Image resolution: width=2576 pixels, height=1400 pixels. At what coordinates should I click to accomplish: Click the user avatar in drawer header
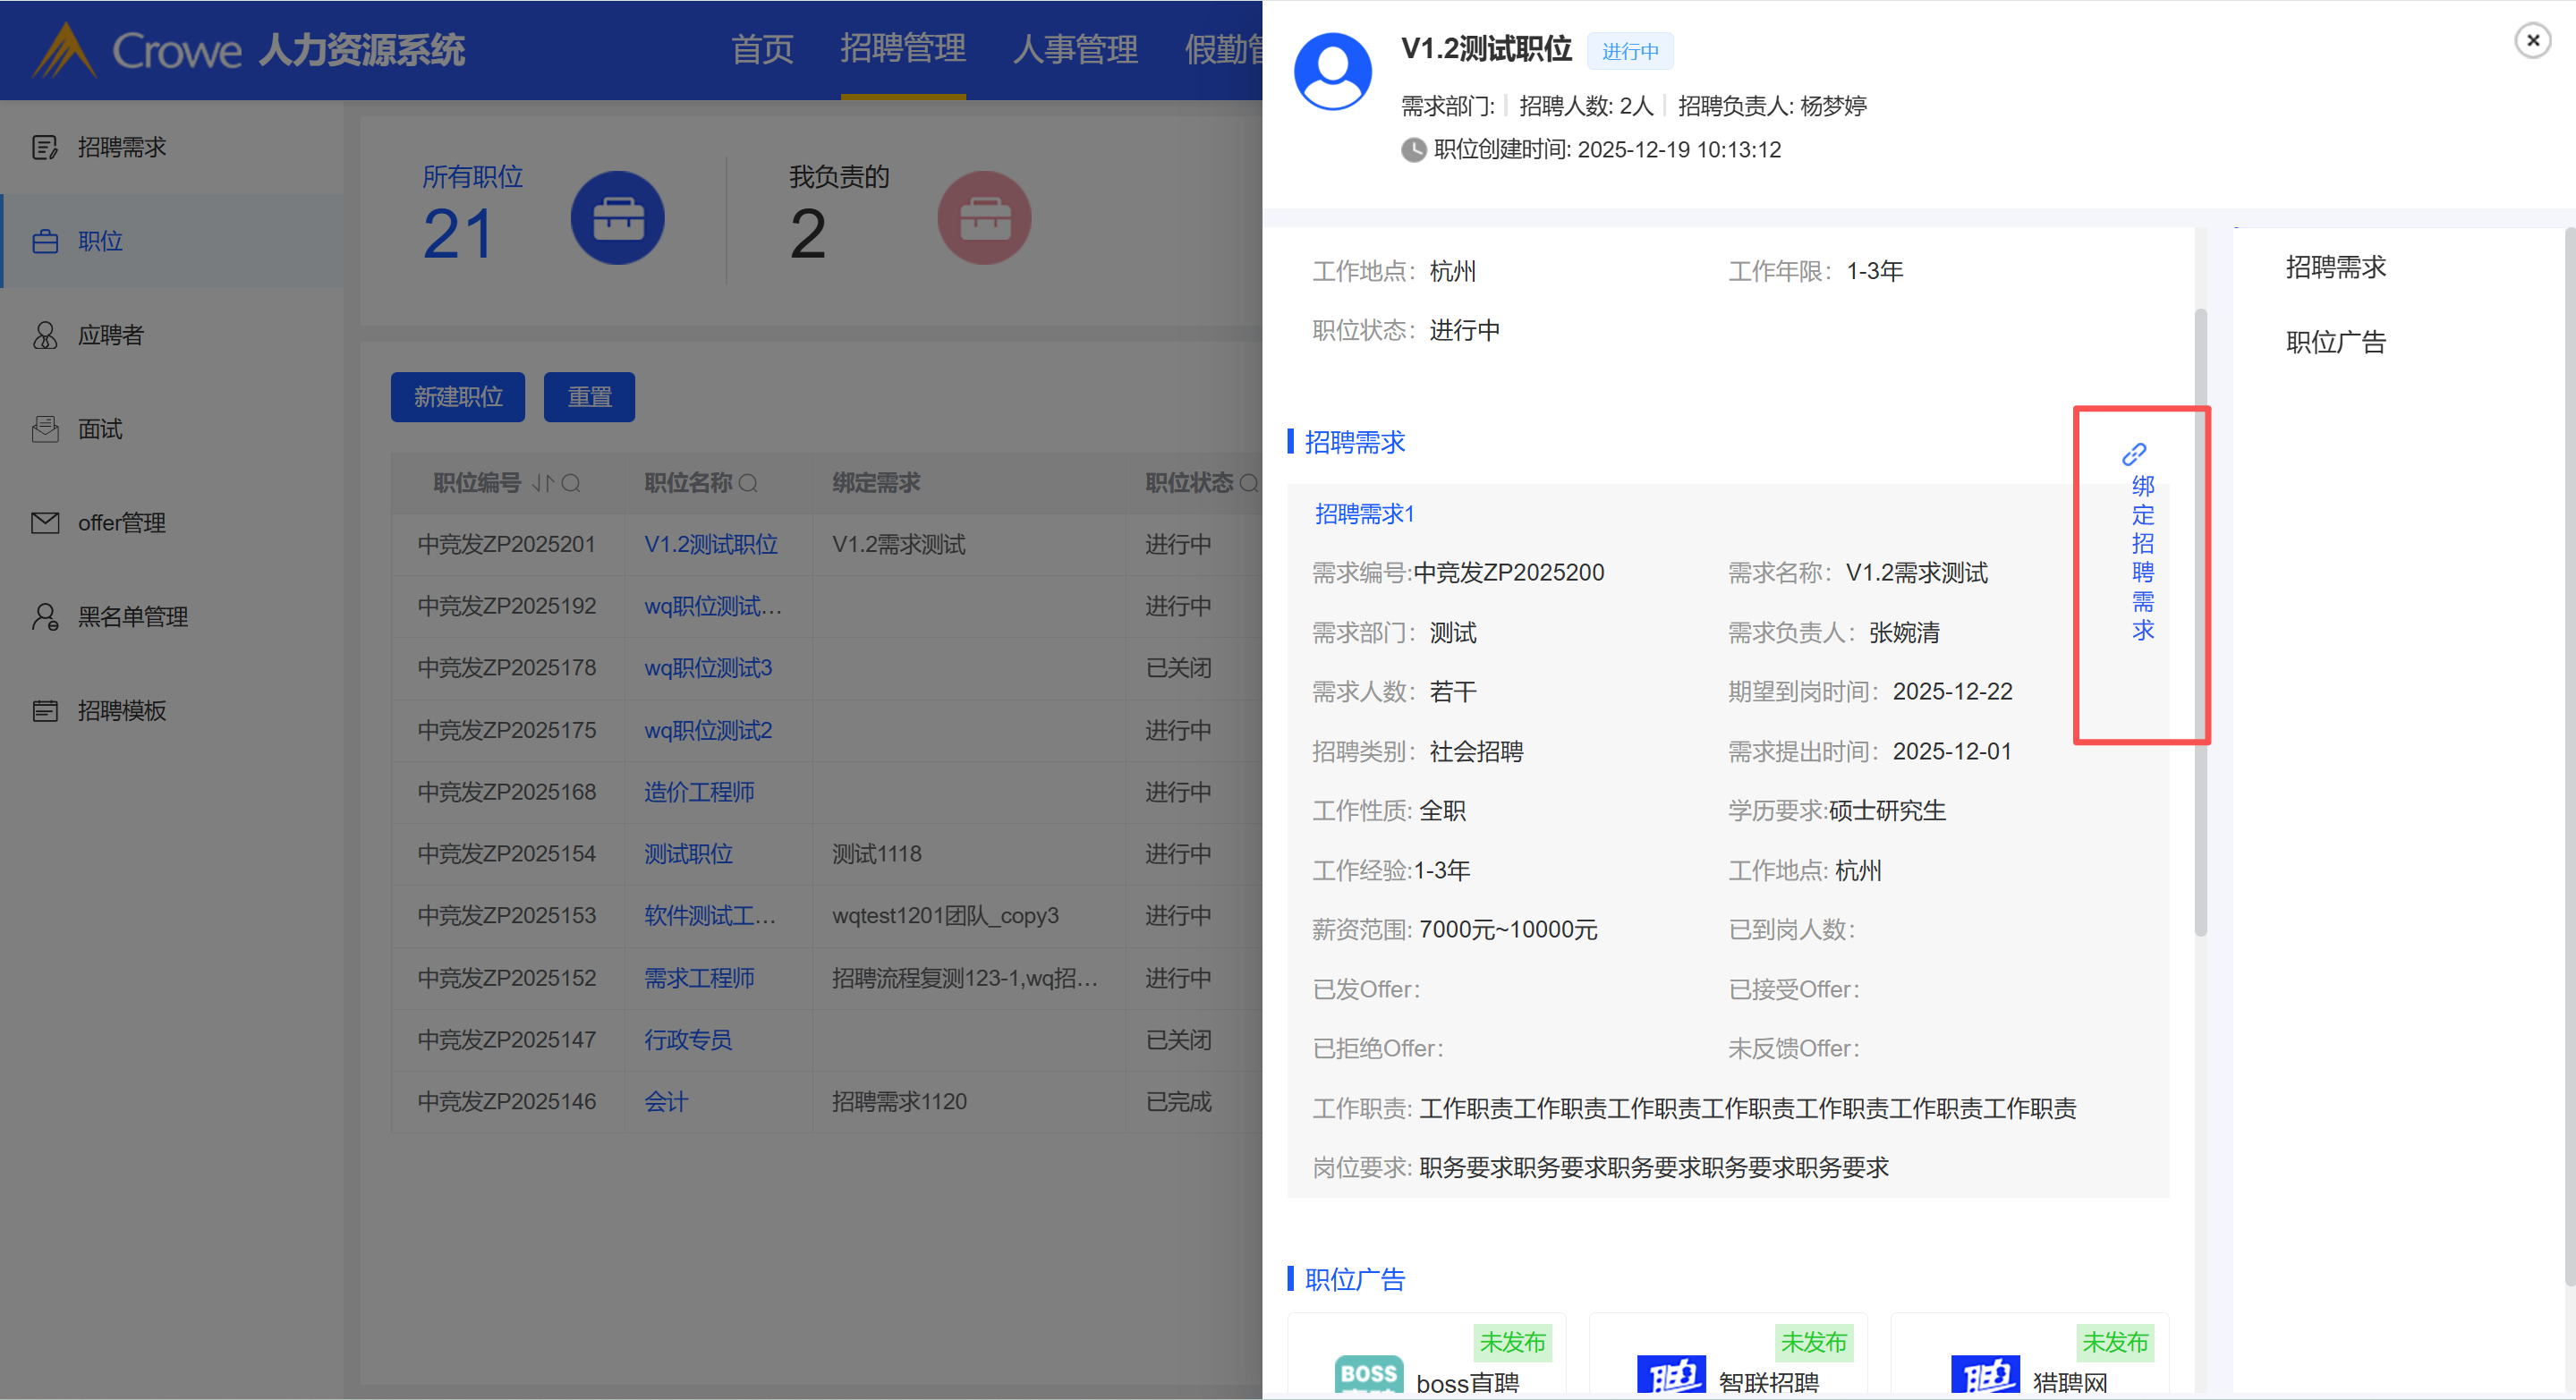(1332, 72)
